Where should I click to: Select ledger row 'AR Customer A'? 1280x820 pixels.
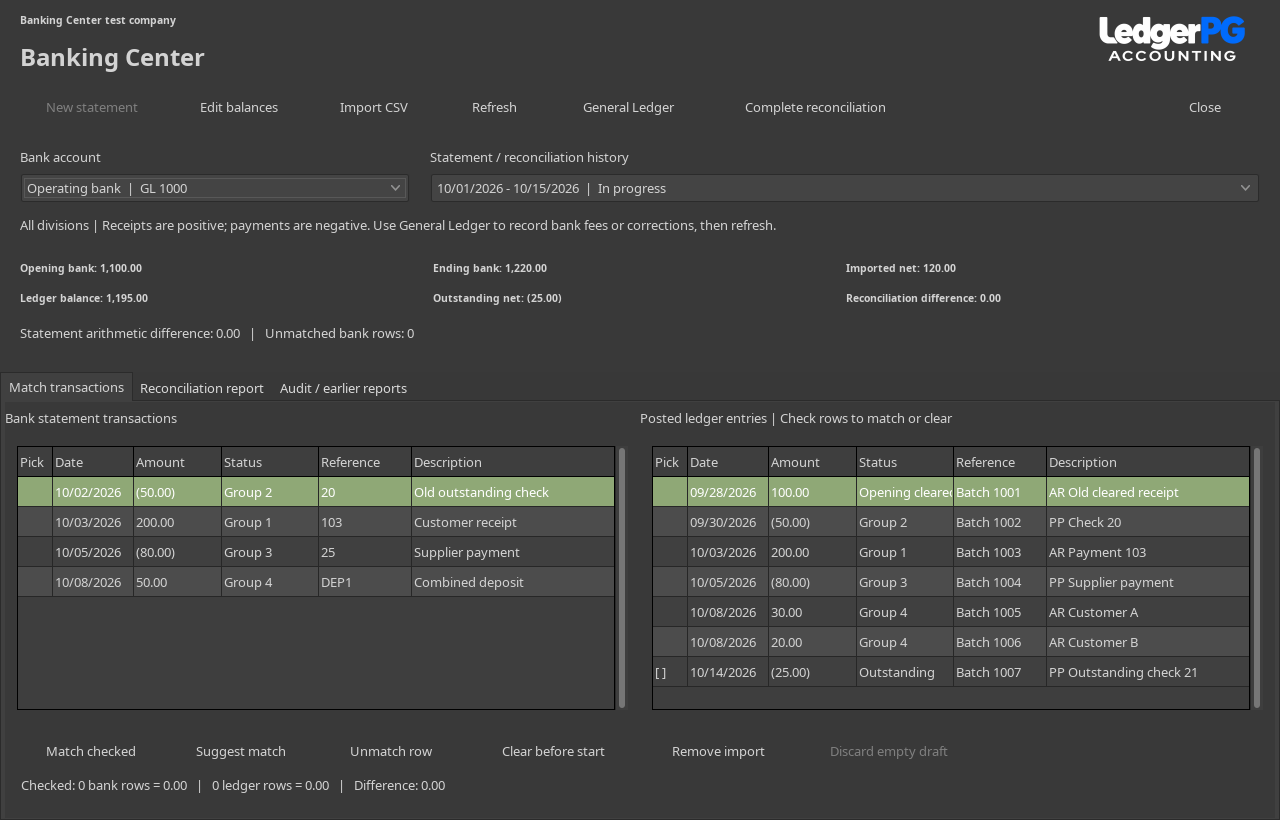pyautogui.click(x=951, y=612)
